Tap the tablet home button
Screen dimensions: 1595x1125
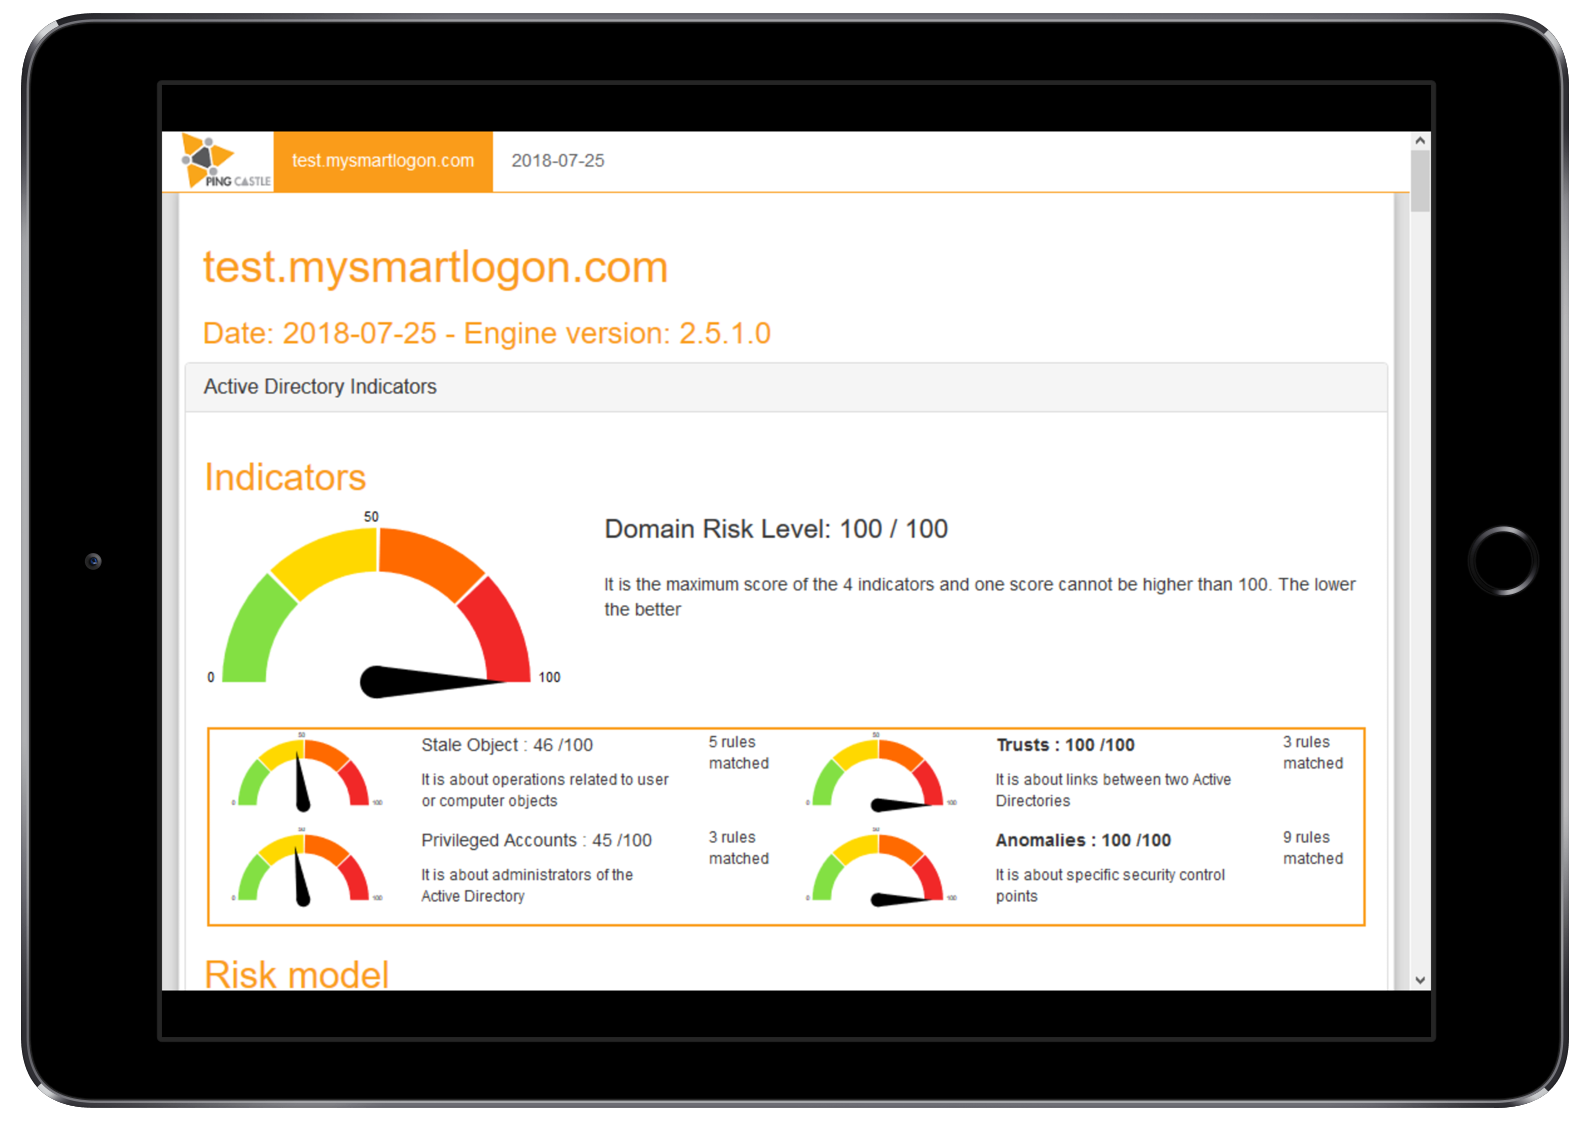1502,560
